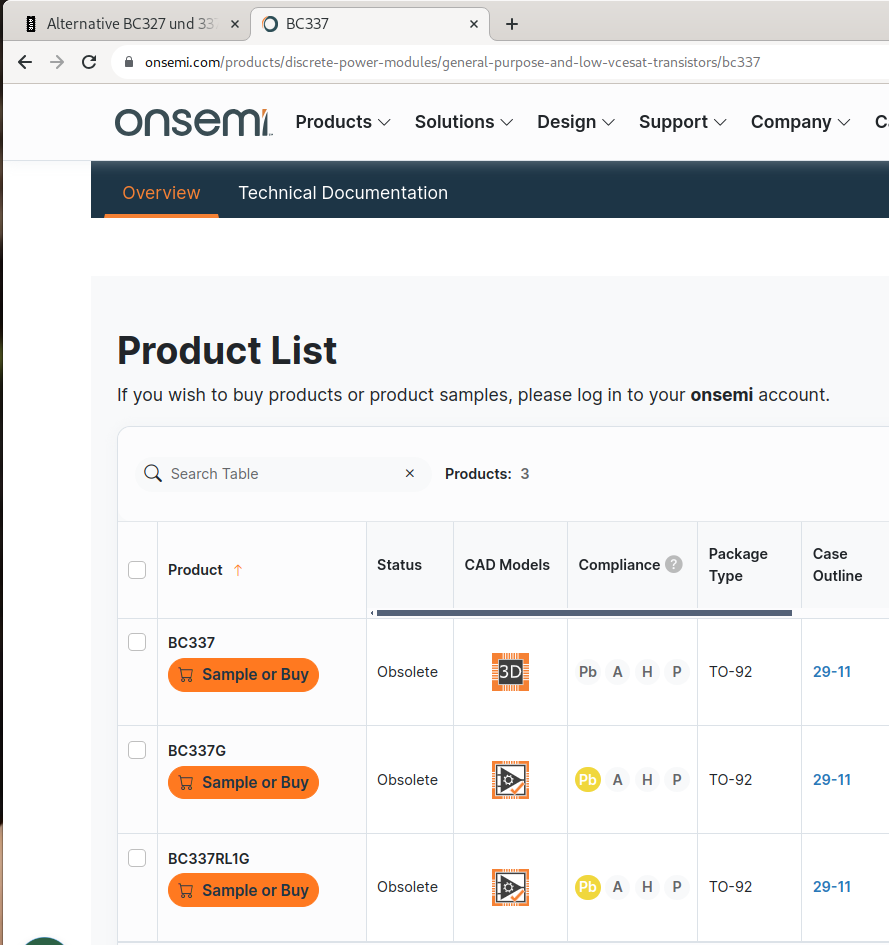Click the yellow Pb badge for BC337G
The image size is (889, 945).
(588, 780)
